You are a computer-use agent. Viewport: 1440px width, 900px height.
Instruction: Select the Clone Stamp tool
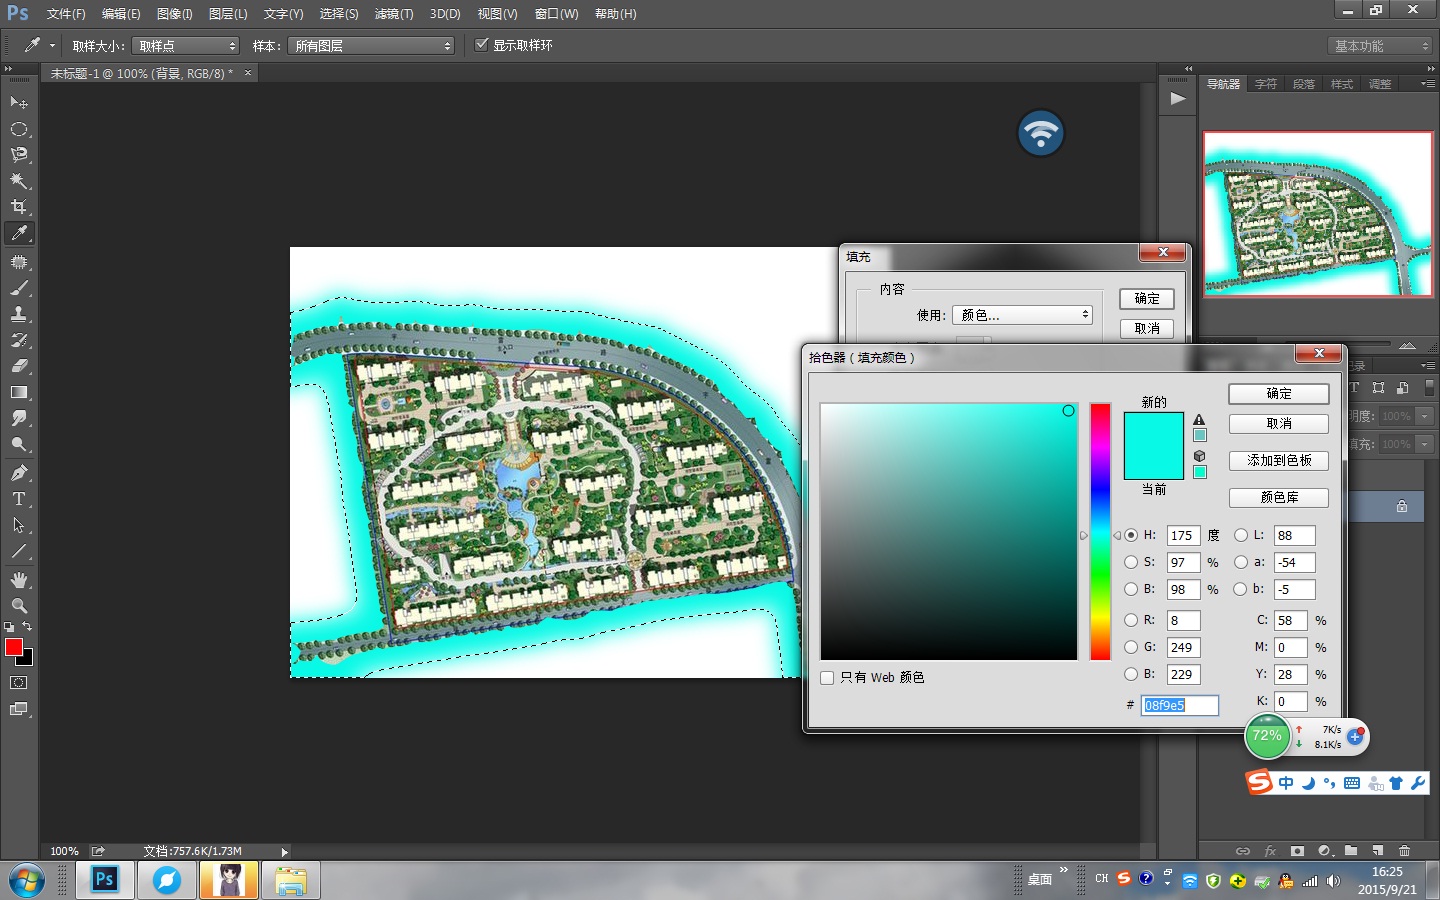19,314
